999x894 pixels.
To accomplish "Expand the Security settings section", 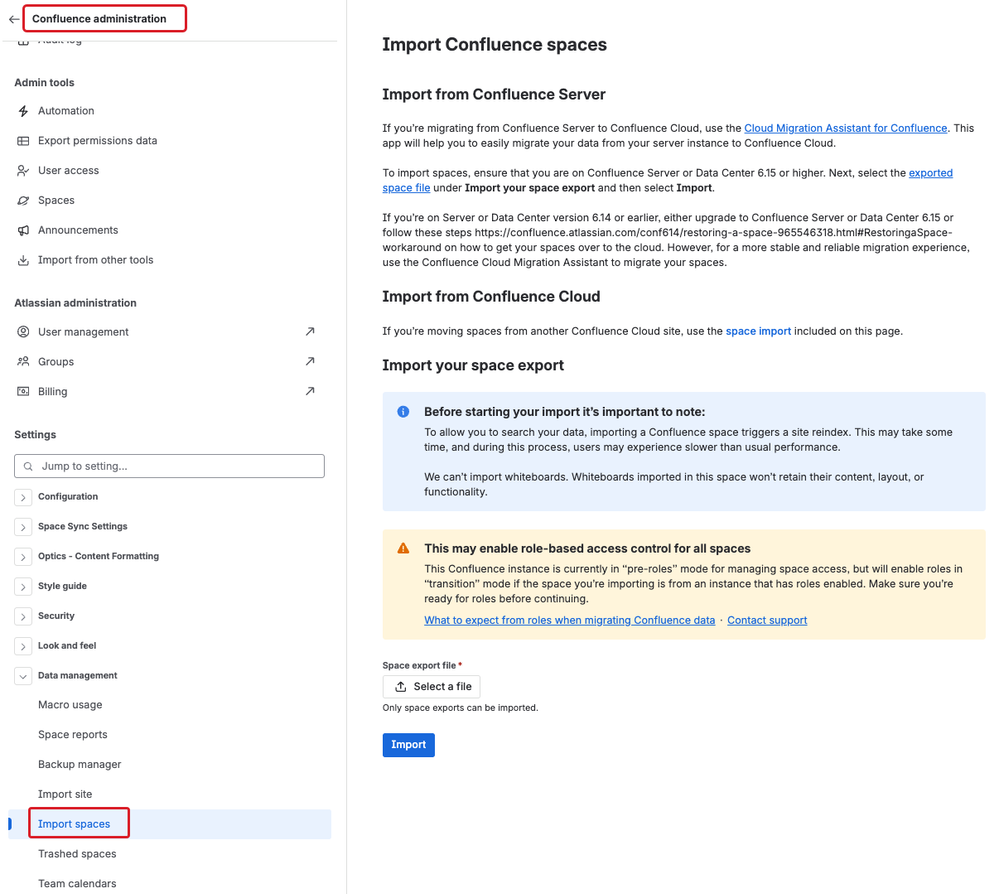I will (23, 617).
